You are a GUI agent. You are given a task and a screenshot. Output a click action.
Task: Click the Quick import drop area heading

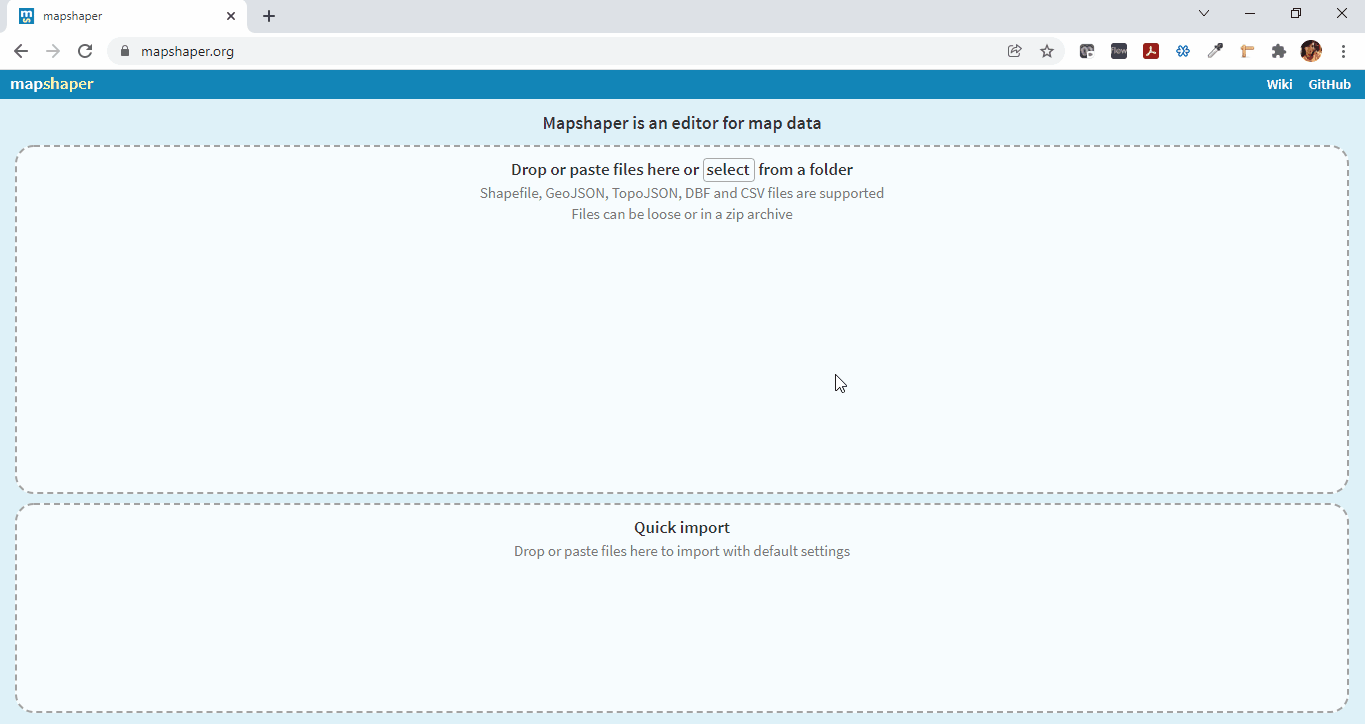(x=682, y=528)
